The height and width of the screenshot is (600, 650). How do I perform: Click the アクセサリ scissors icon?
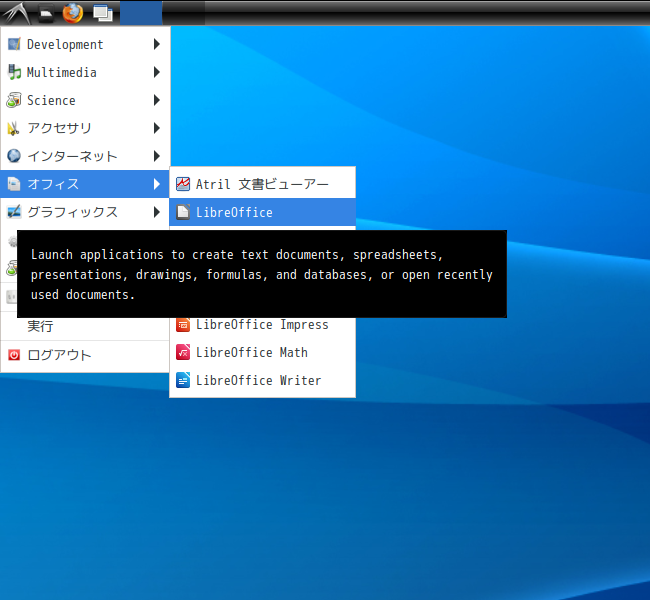(14, 128)
